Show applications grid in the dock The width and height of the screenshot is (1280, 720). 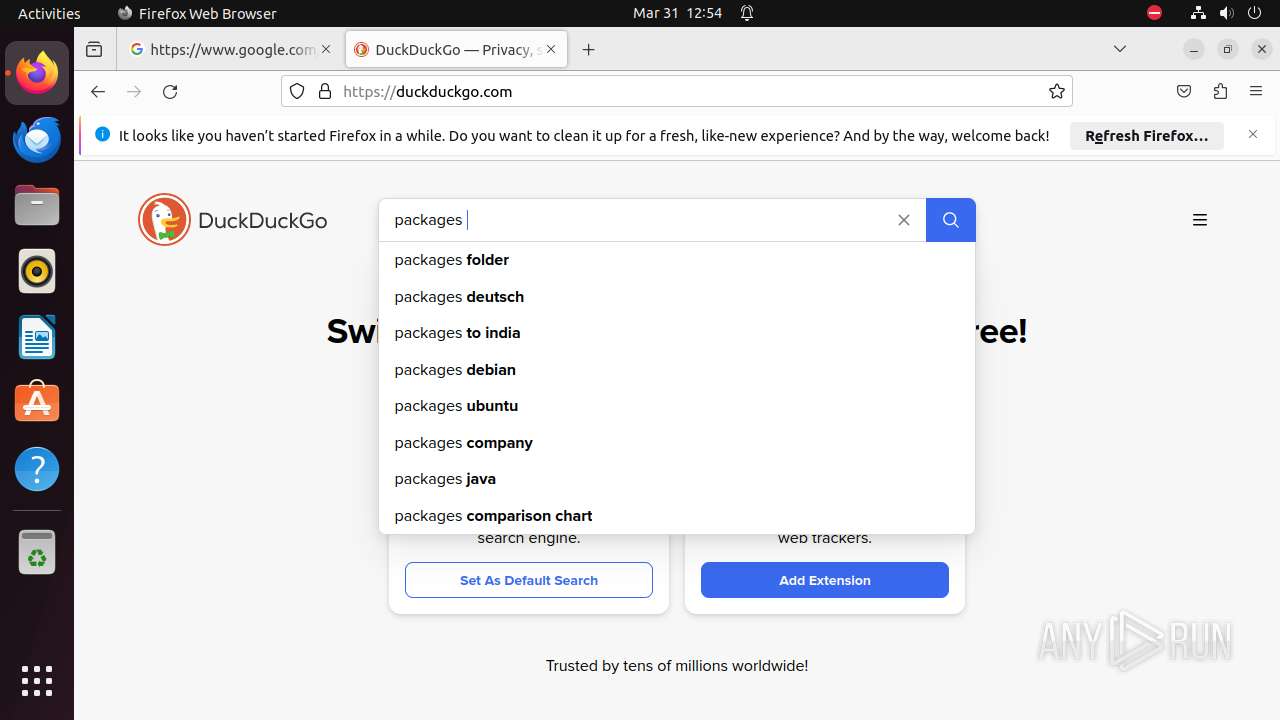coord(37,680)
